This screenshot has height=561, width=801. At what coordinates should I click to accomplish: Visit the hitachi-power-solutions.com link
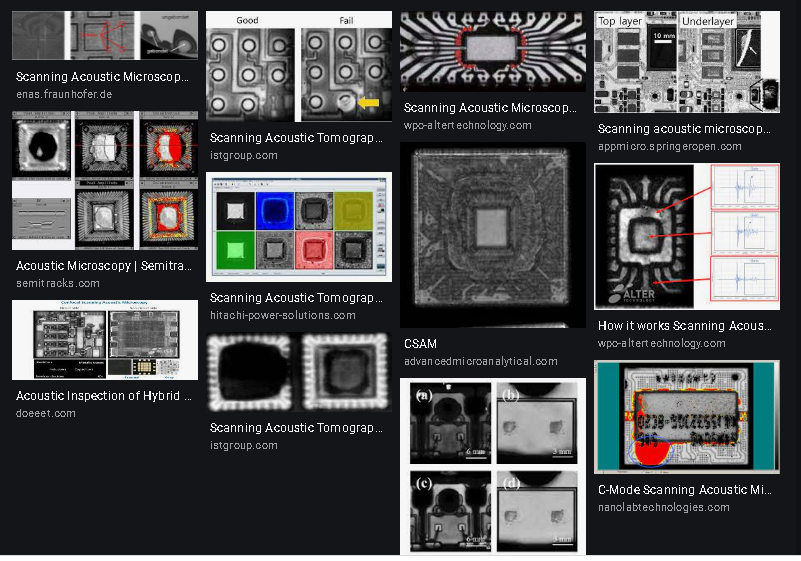282,315
